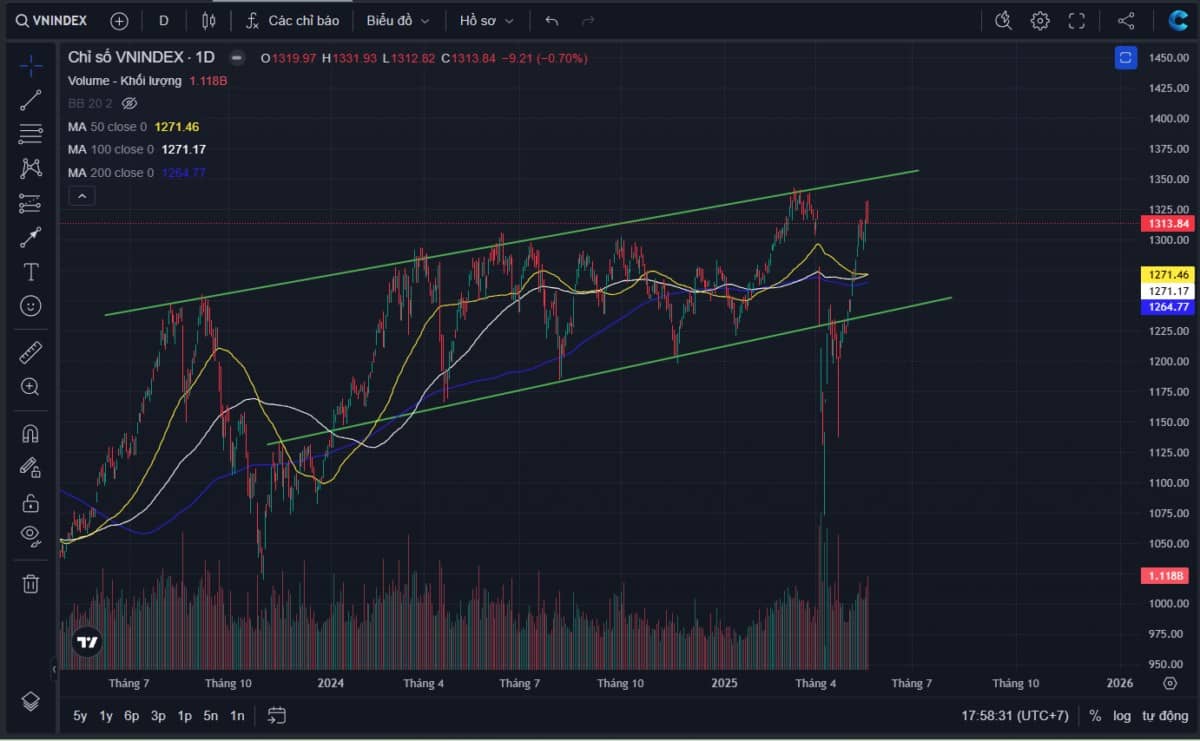Screen dimensions: 1200x741
Task: Collapse the indicator legend with the arrow
Action: coord(82,196)
